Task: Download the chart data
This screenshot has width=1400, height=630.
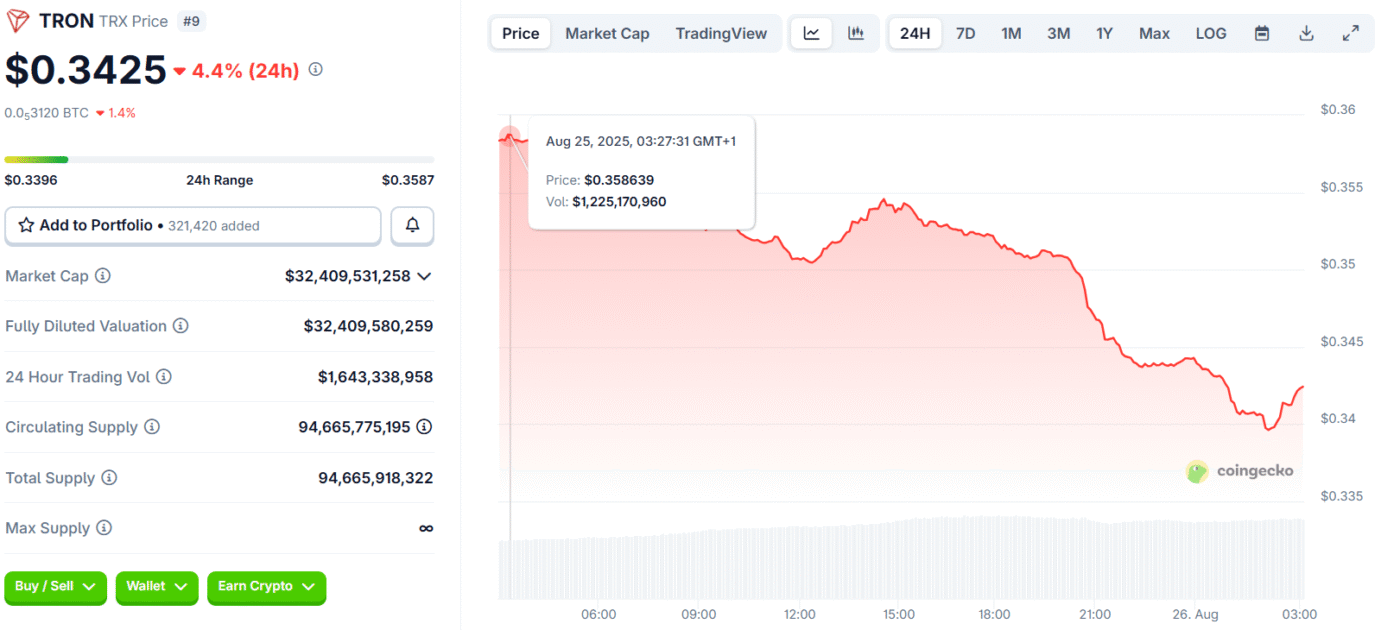Action: coord(1306,33)
